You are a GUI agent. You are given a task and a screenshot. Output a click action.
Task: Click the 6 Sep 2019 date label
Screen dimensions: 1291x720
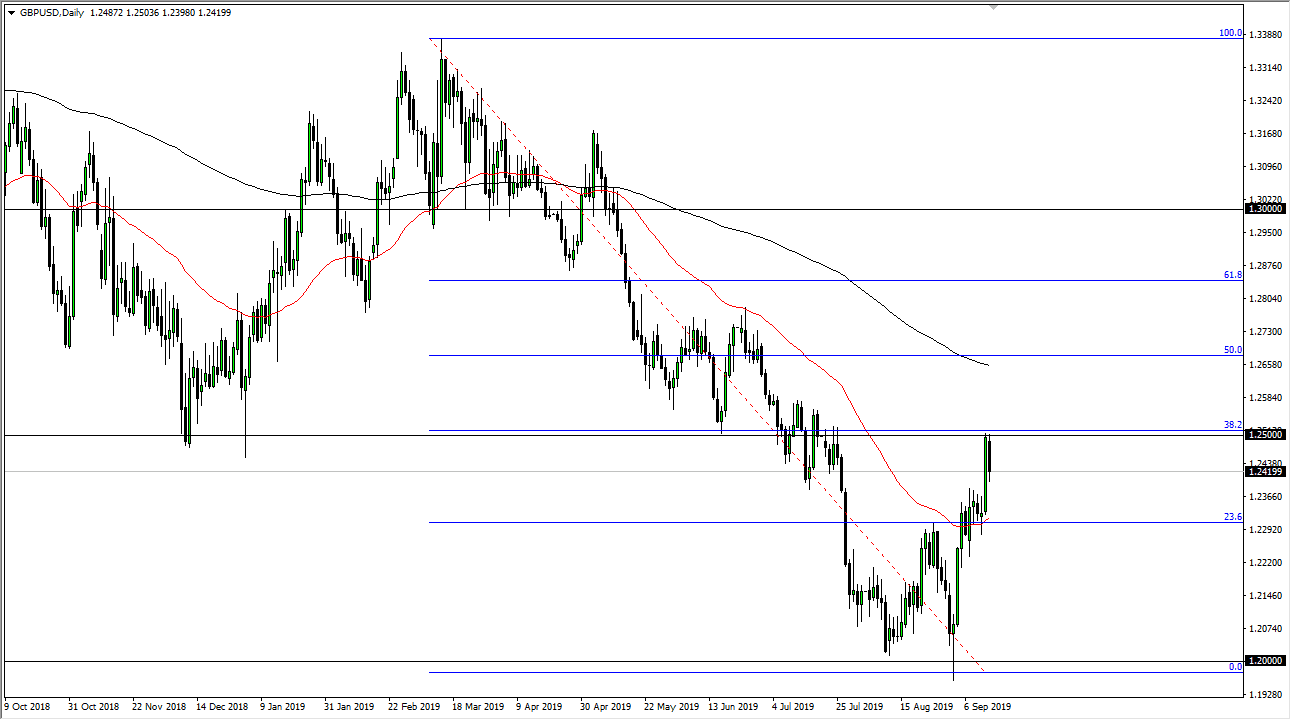point(986,705)
